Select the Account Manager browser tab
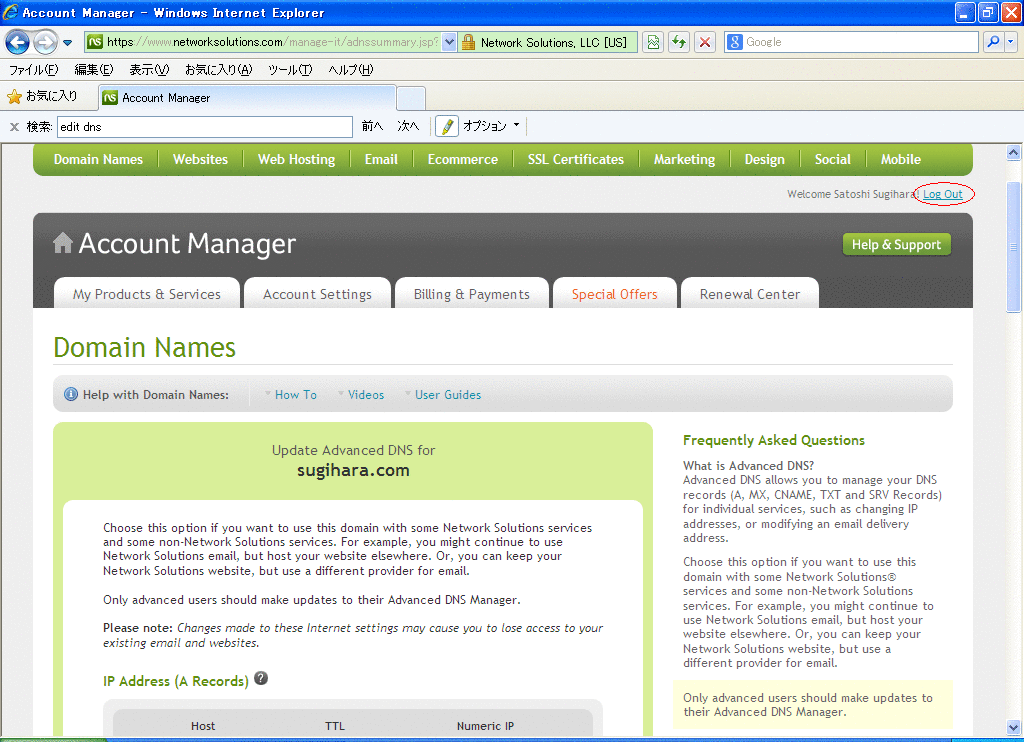The height and width of the screenshot is (742, 1024). click(247, 98)
